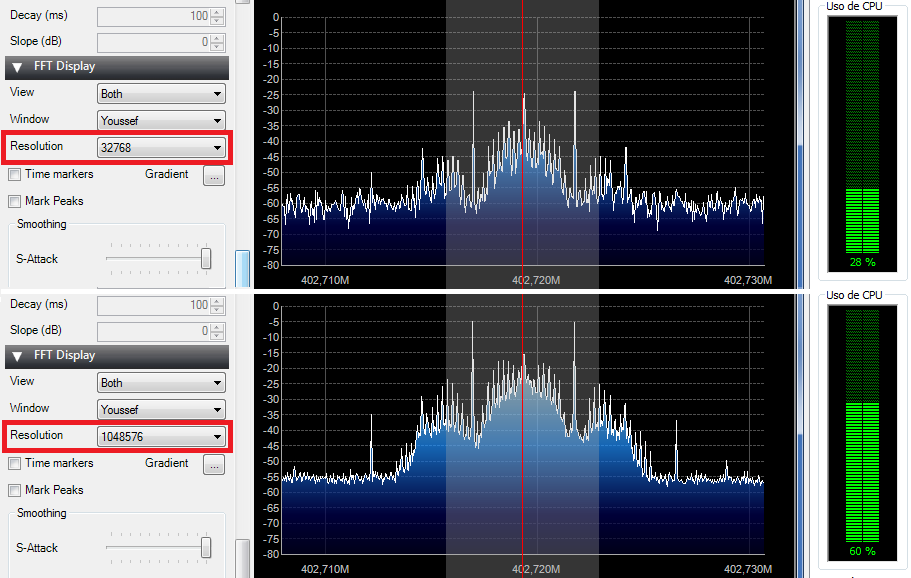911x578 pixels.
Task: Click the upper Resolution label
Action: [x=37, y=146]
